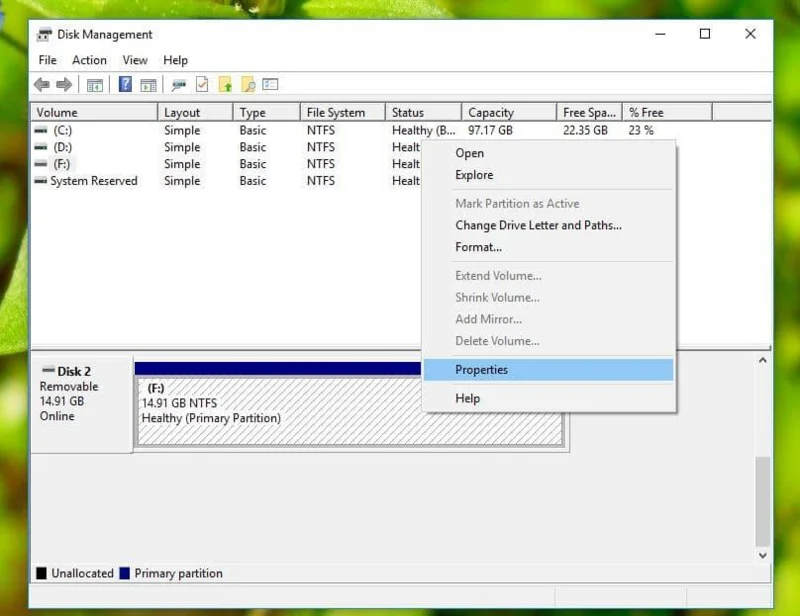The width and height of the screenshot is (800, 616).
Task: Click the checklist settings toolbar icon
Action: [270, 84]
